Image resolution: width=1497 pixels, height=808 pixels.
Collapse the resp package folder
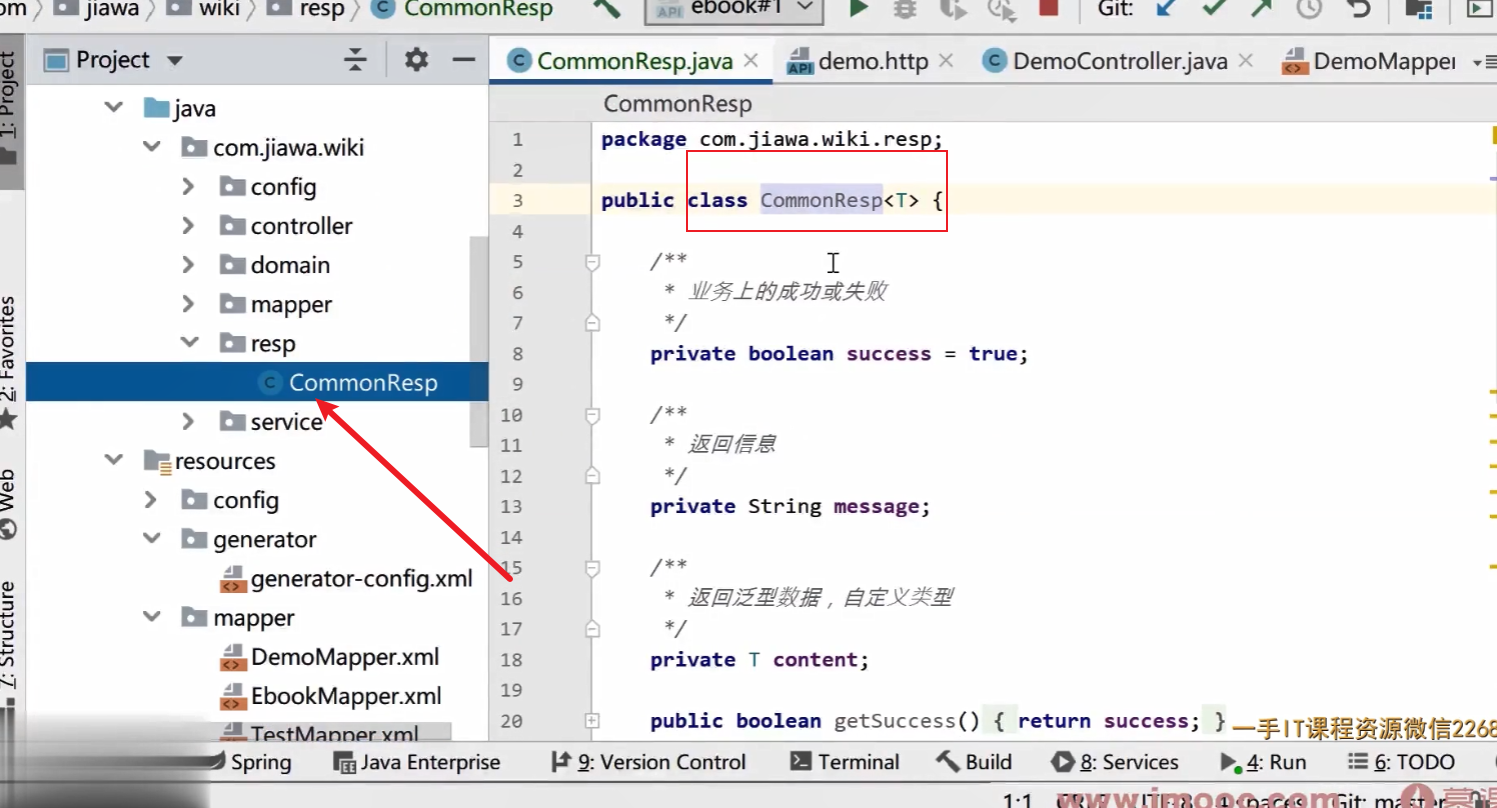pyautogui.click(x=188, y=344)
